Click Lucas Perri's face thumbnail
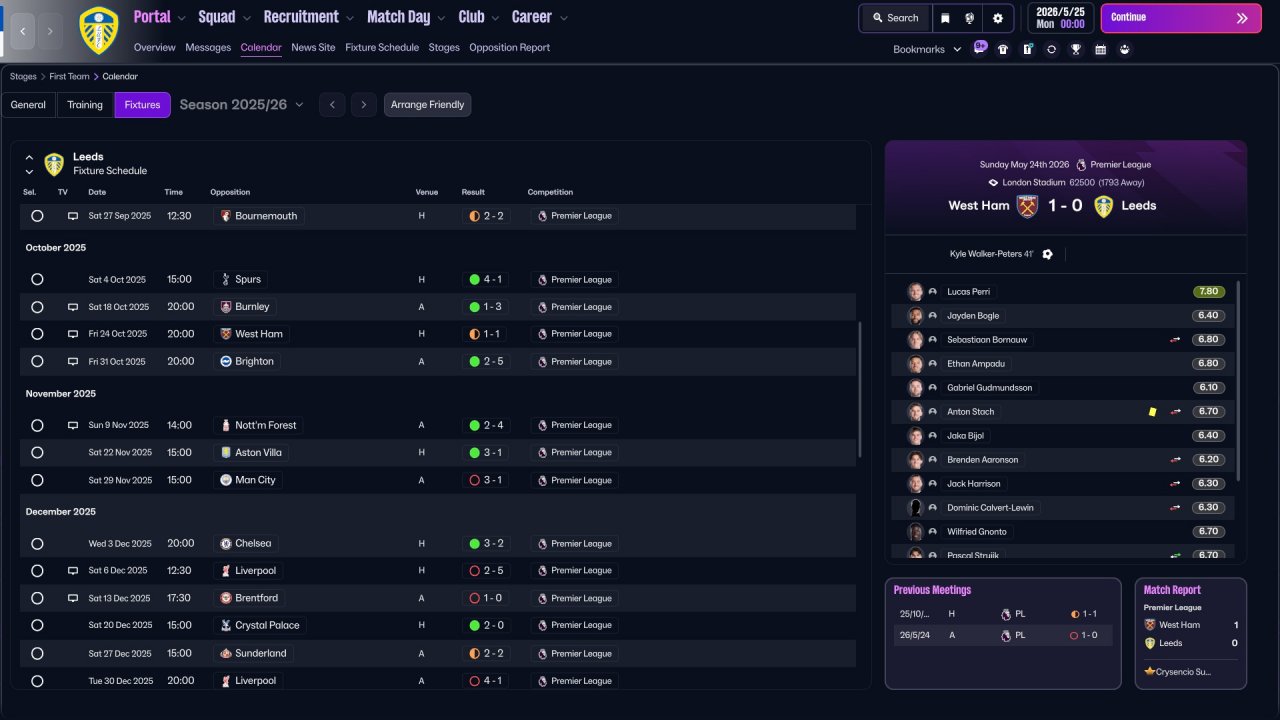The image size is (1280, 720). (x=915, y=292)
